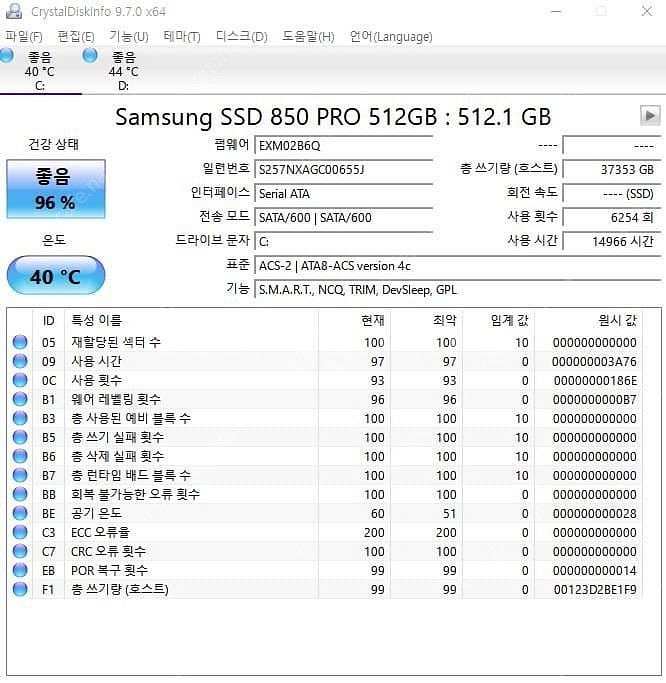Image resolution: width=666 pixels, height=683 pixels.
Task: Click status orb for attribute B3
Action: (20, 418)
